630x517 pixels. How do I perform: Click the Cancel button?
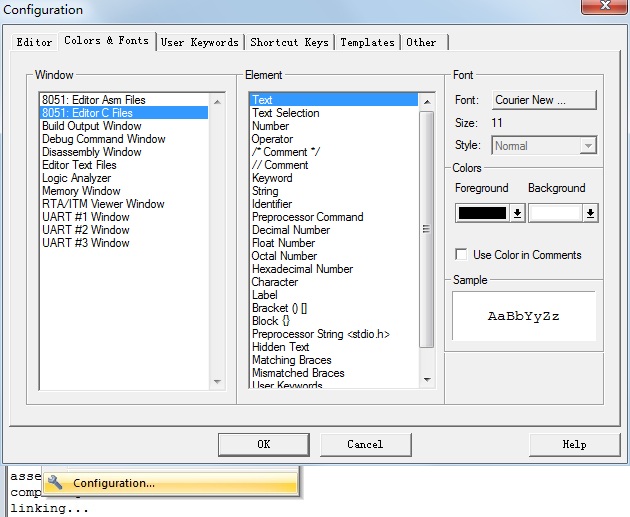[x=365, y=444]
